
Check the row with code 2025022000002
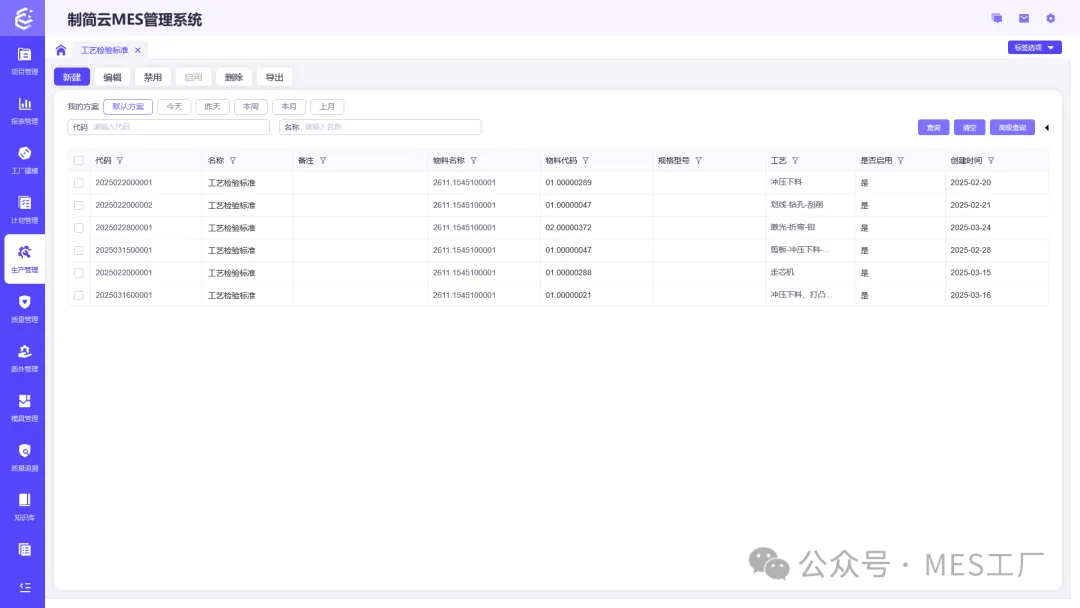tap(79, 205)
